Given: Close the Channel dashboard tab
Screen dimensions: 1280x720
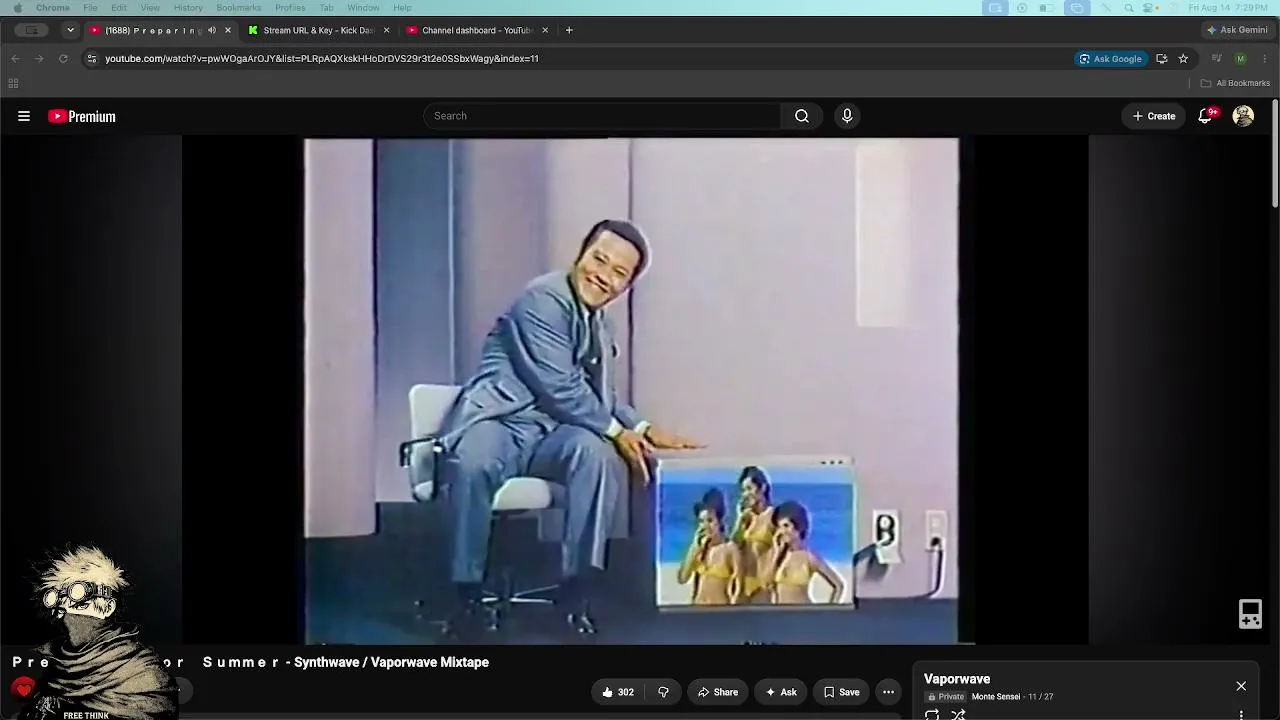Looking at the screenshot, I should click(x=545, y=30).
